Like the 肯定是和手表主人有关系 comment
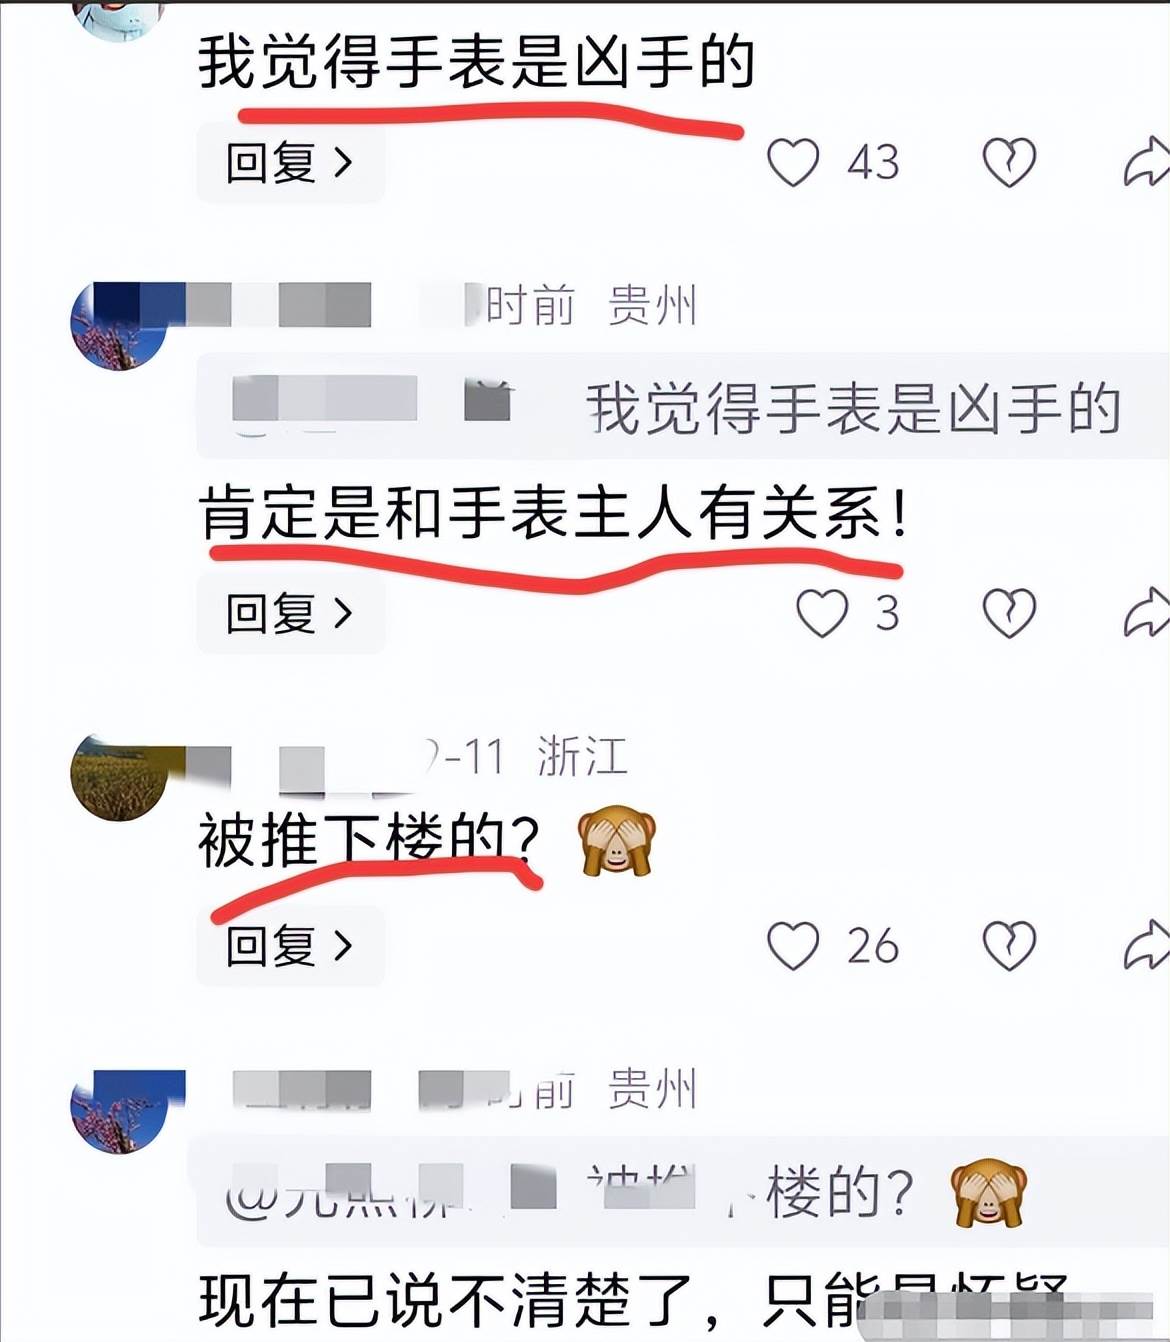The image size is (1170, 1342). tap(822, 613)
